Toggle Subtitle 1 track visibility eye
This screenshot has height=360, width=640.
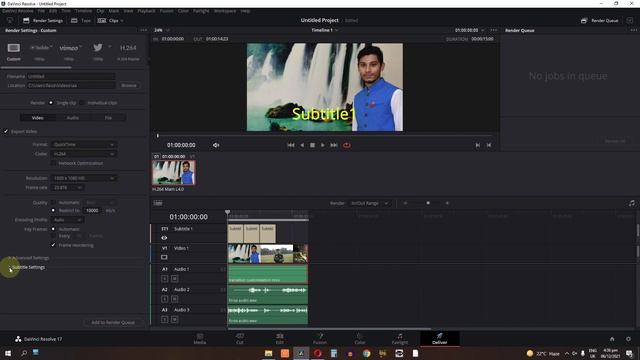(x=164, y=238)
